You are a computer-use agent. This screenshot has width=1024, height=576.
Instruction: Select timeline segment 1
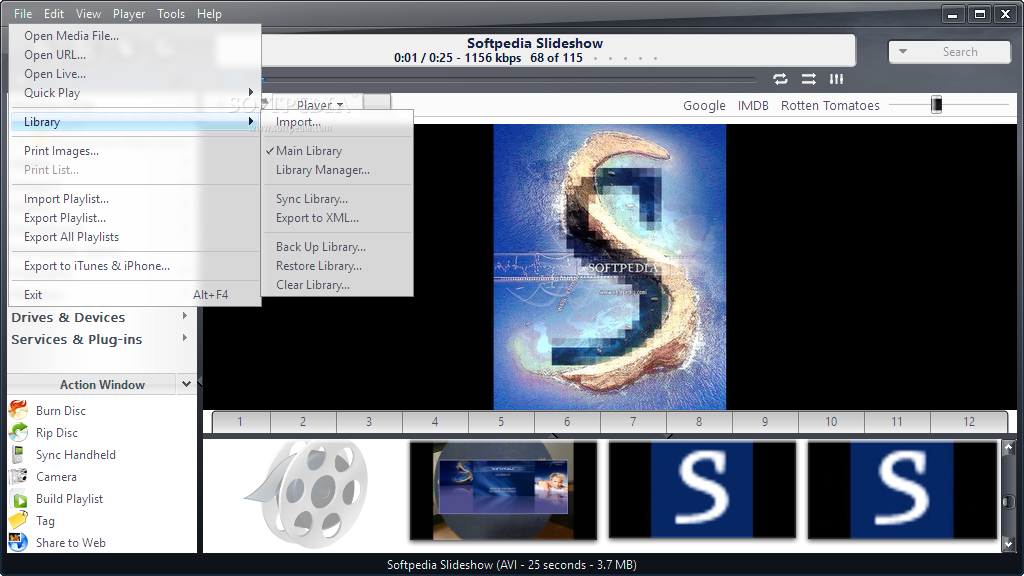(x=240, y=422)
